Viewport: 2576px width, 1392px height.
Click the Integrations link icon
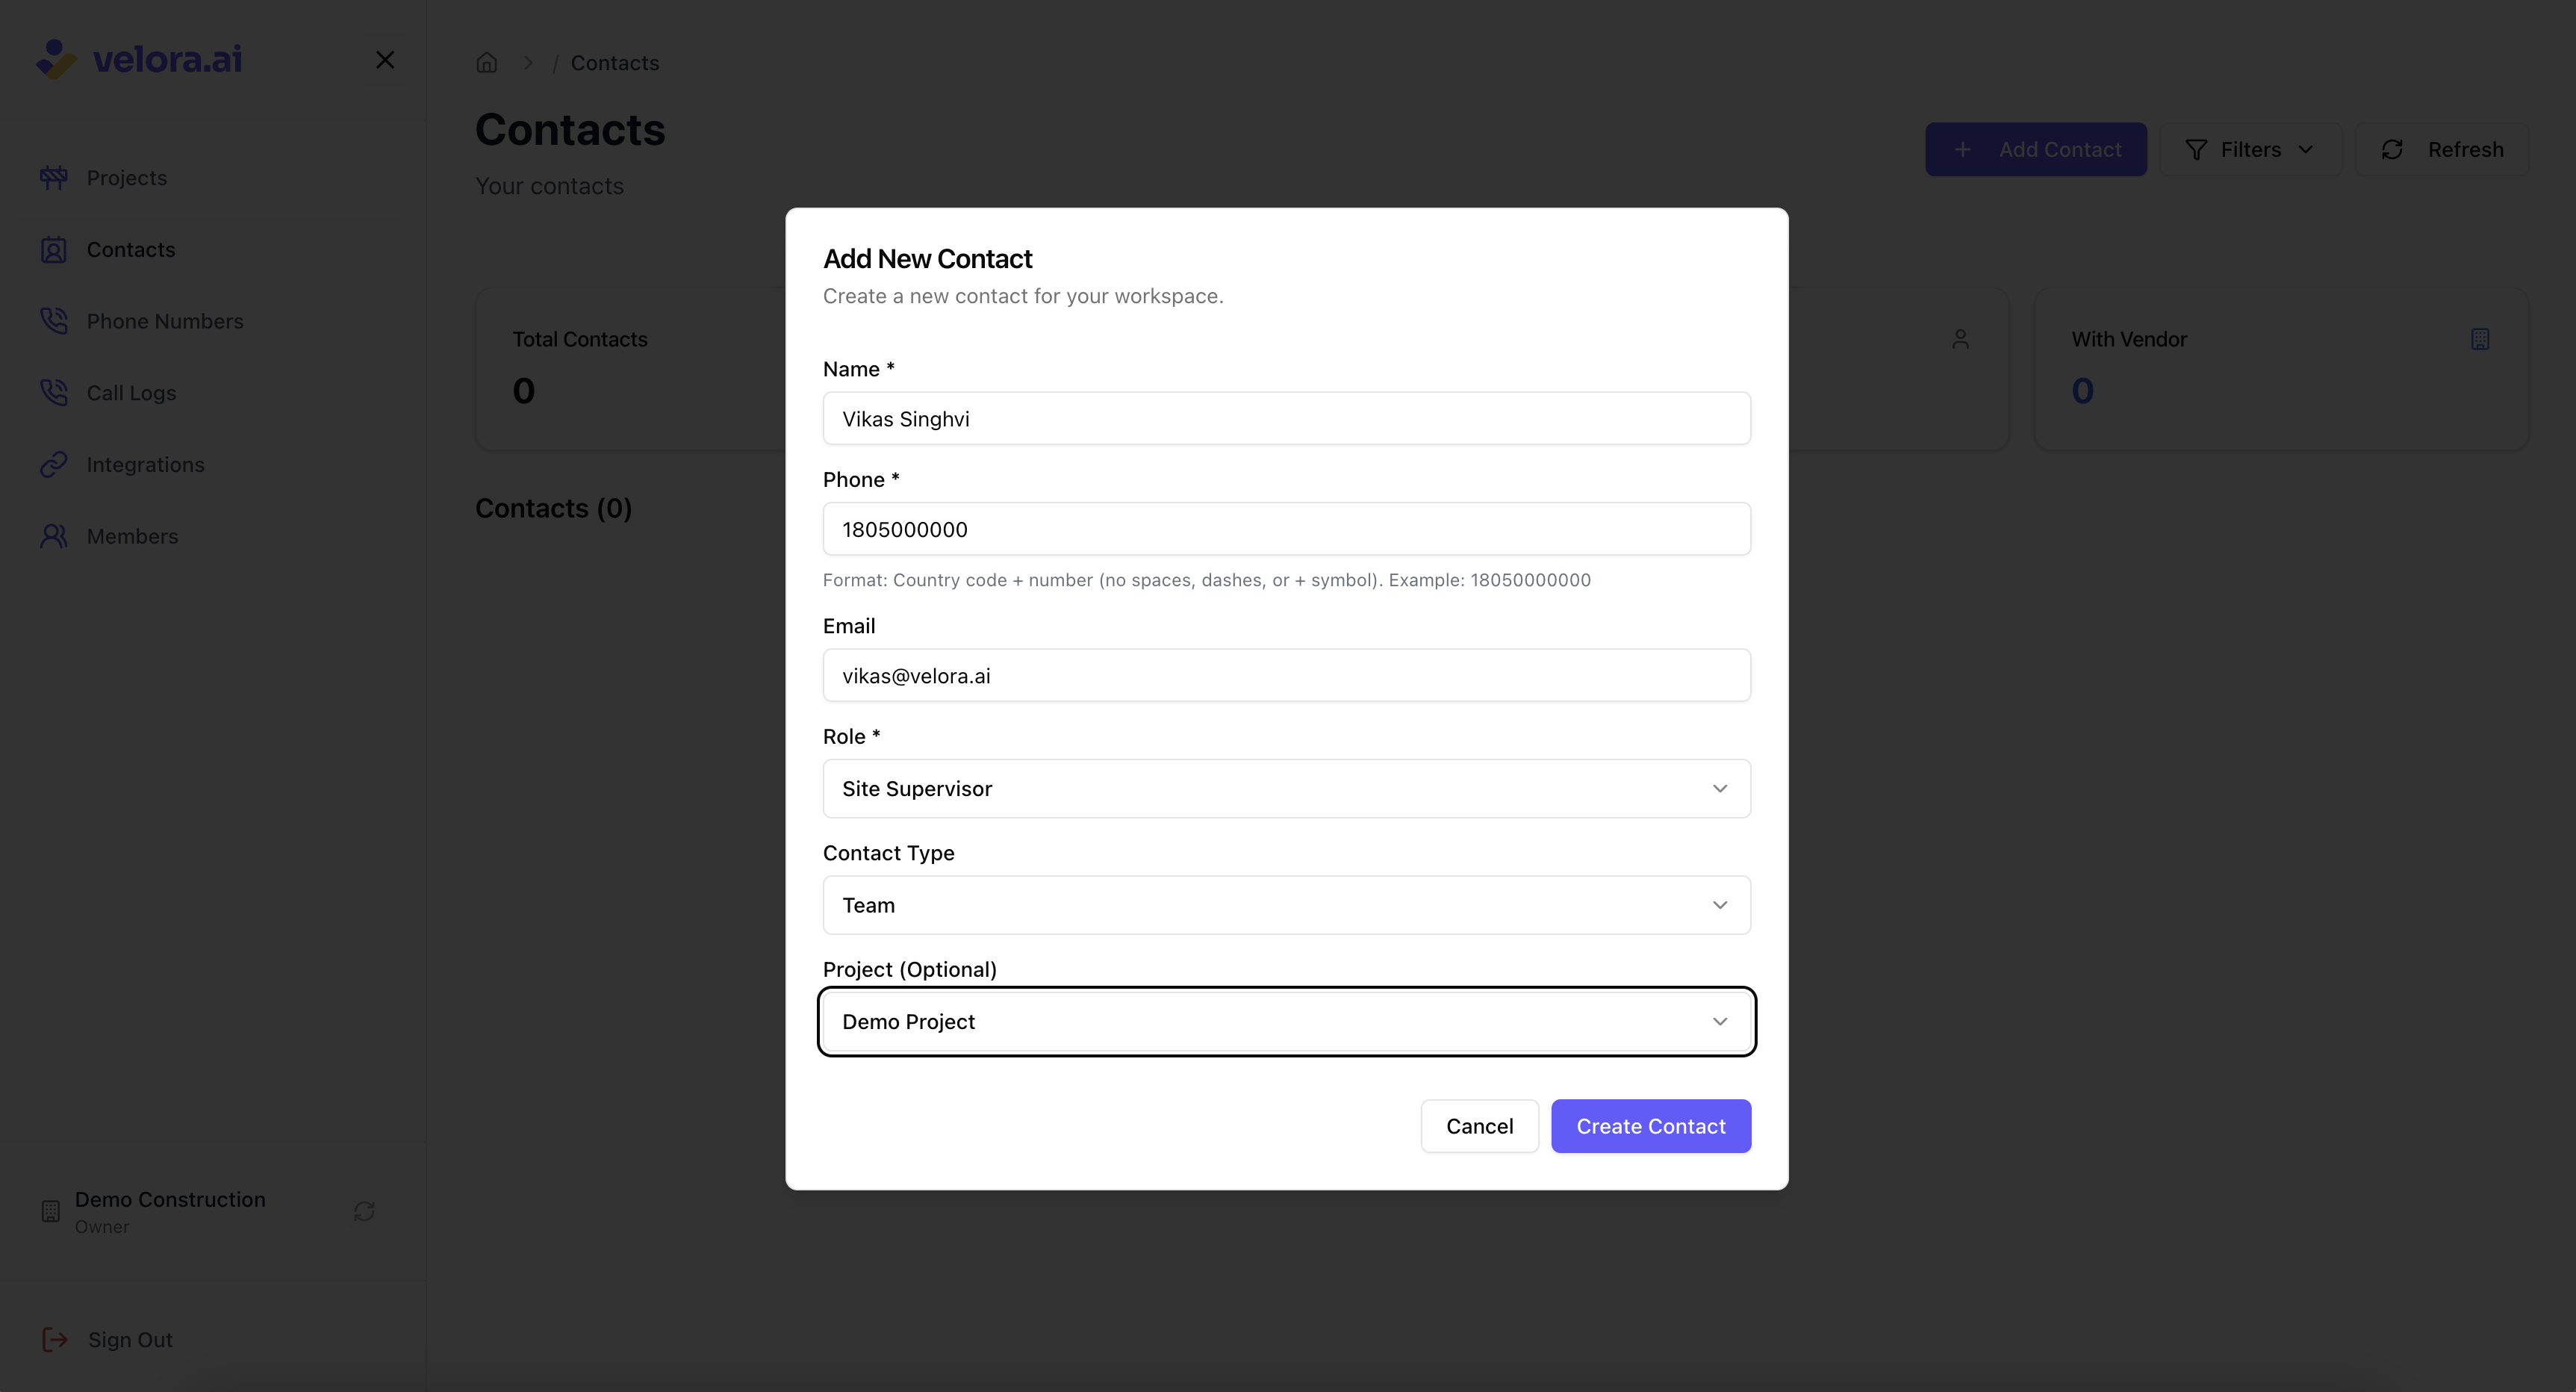pos(54,465)
